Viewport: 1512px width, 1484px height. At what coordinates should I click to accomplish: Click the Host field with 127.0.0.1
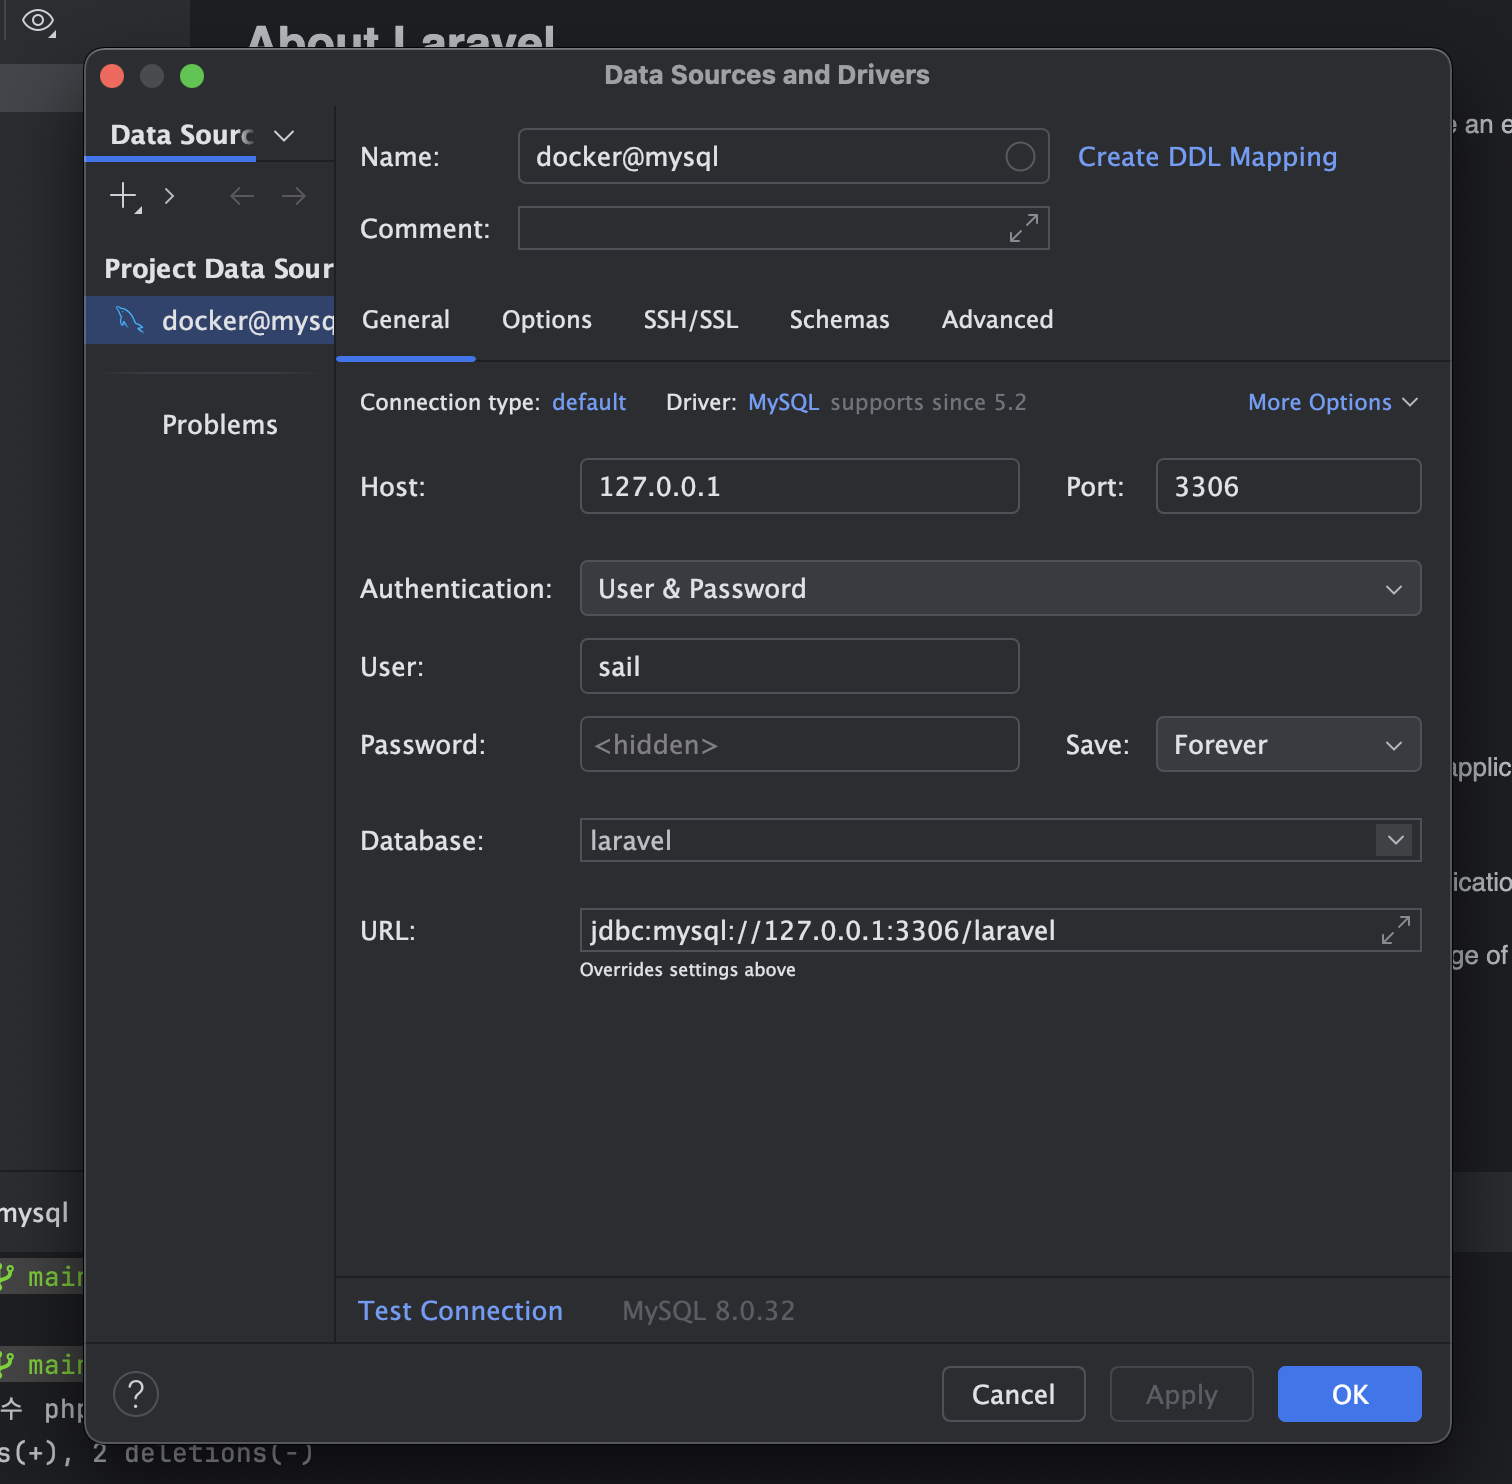799,486
